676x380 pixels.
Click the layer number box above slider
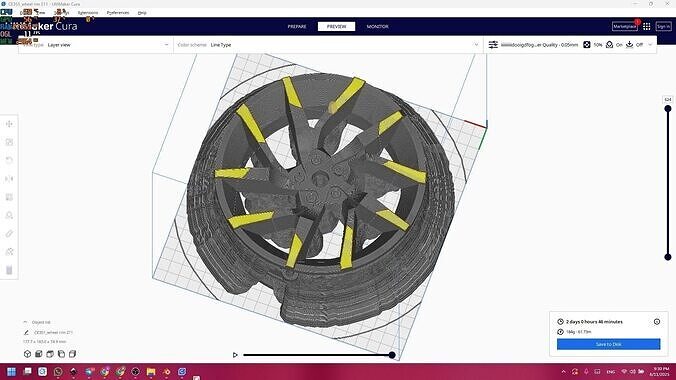pyautogui.click(x=668, y=100)
